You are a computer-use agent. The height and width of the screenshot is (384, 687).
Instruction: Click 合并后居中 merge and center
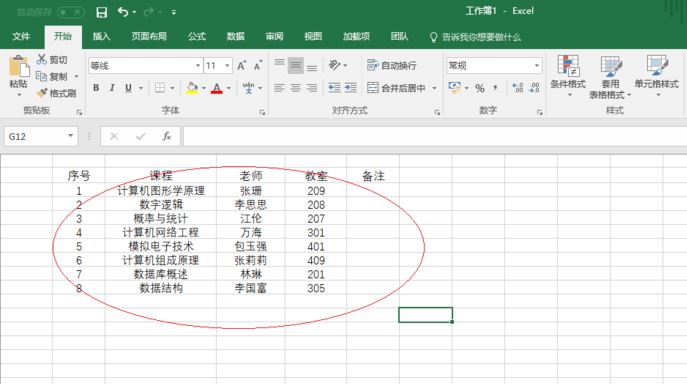coord(397,88)
